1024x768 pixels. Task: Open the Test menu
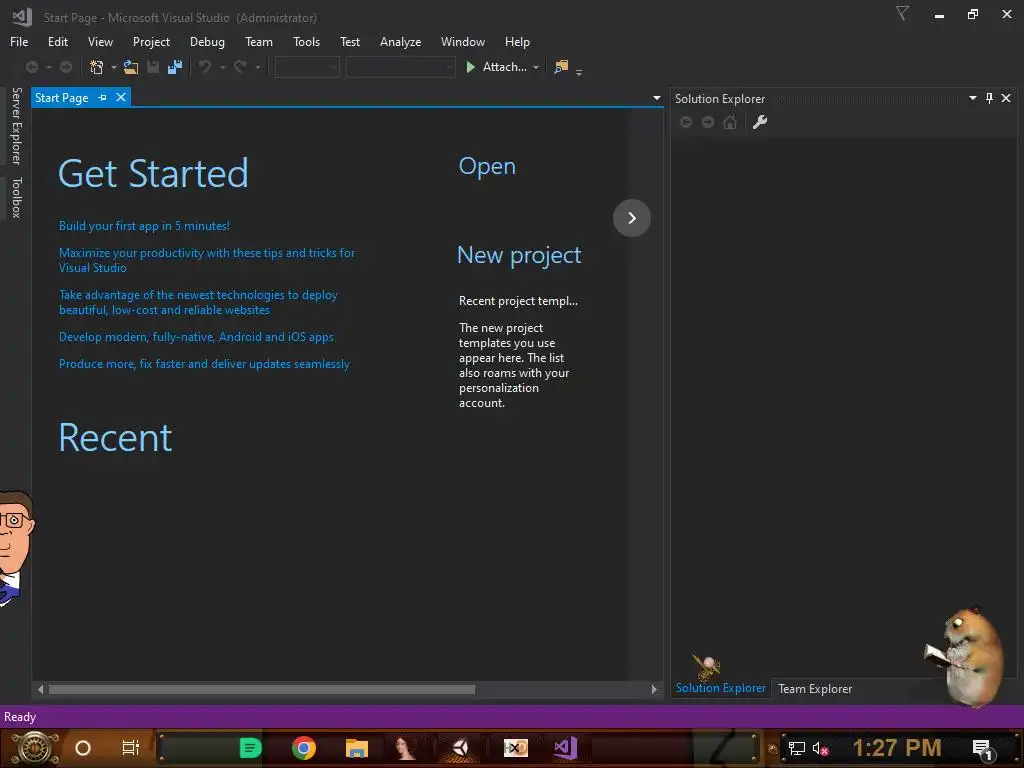point(349,42)
